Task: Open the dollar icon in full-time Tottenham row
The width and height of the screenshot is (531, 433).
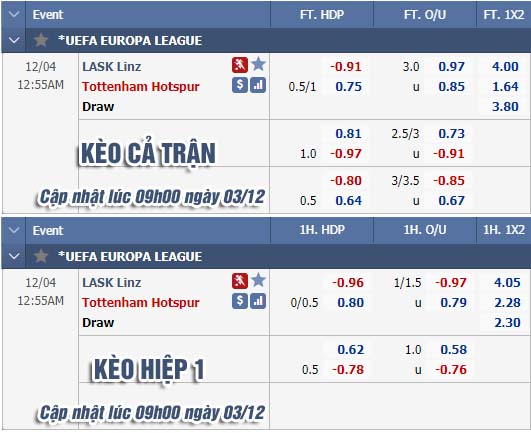Action: tap(240, 85)
